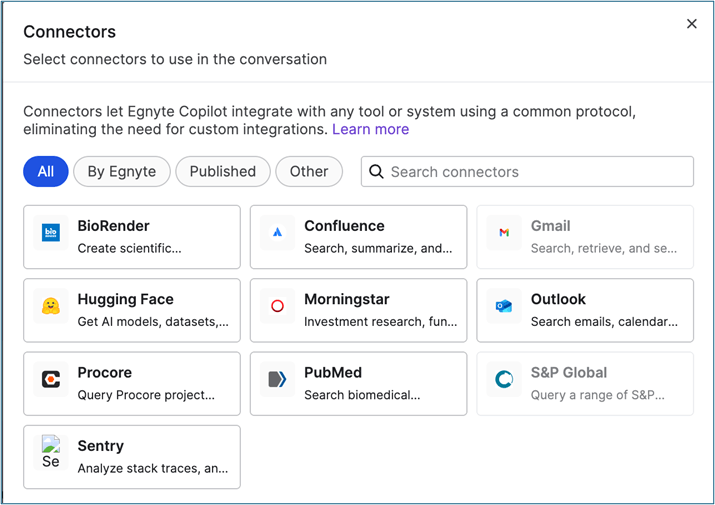Show Published connectors
This screenshot has height=505, width=715.
click(222, 171)
